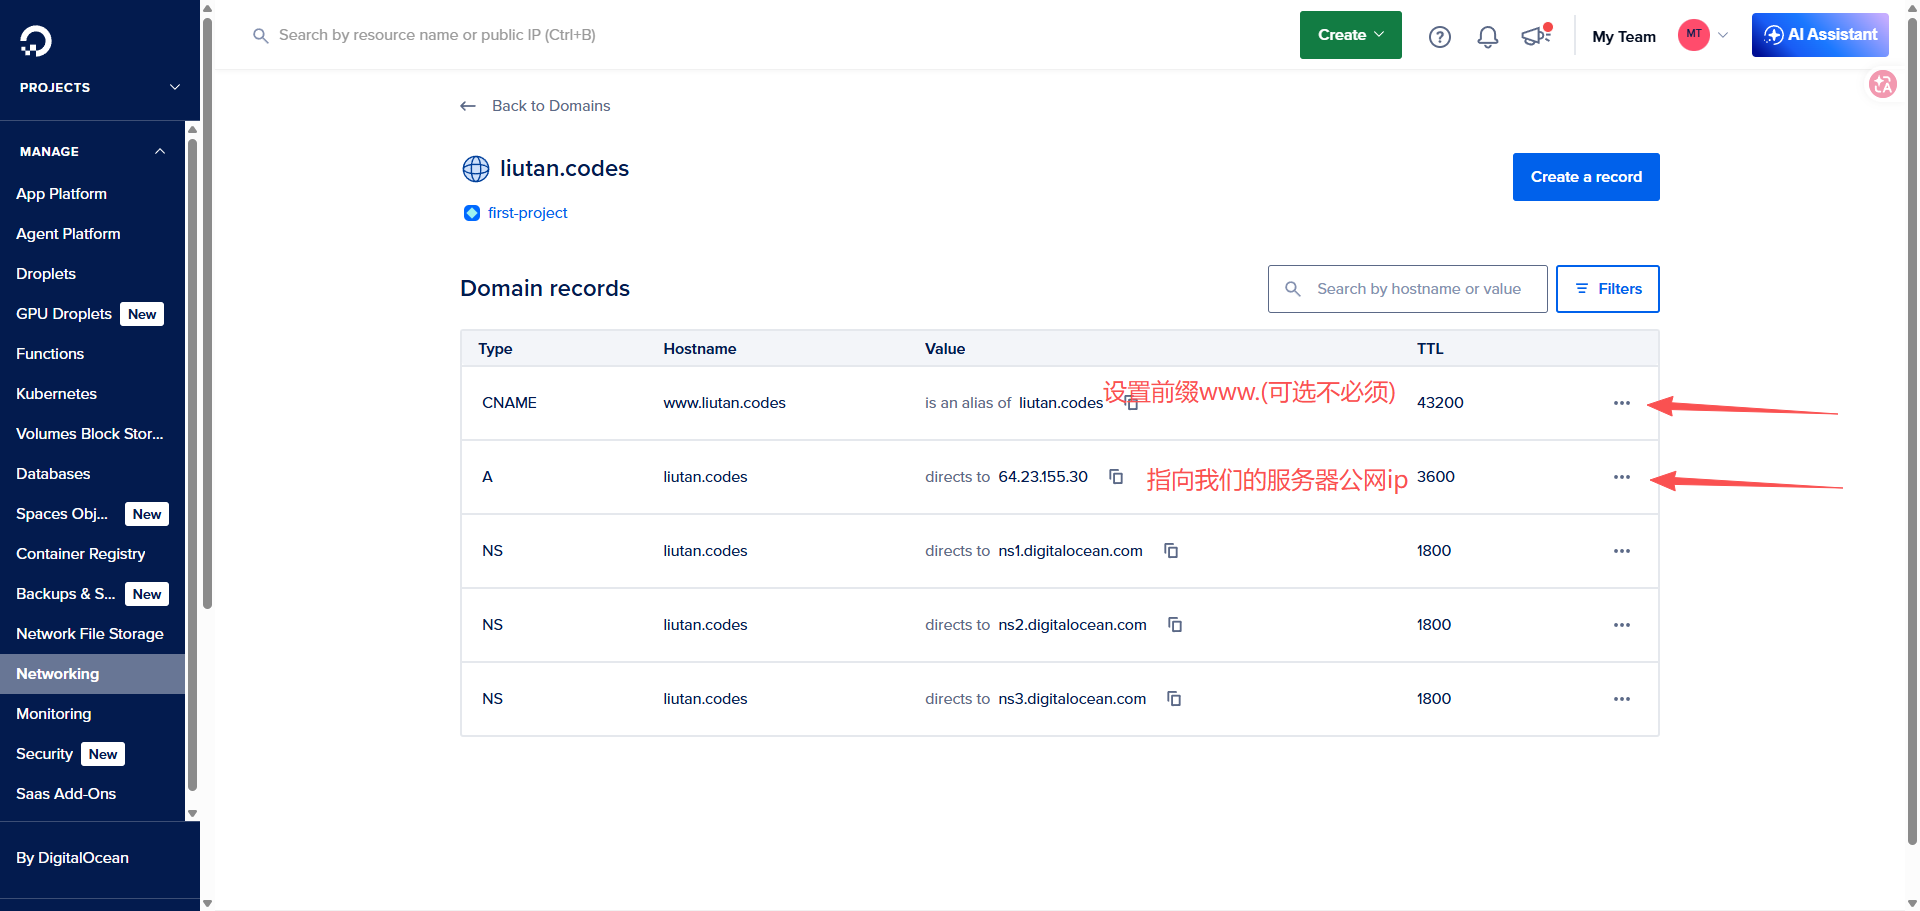Click the My Team label
Viewport: 1920px width, 911px height.
coord(1624,37)
